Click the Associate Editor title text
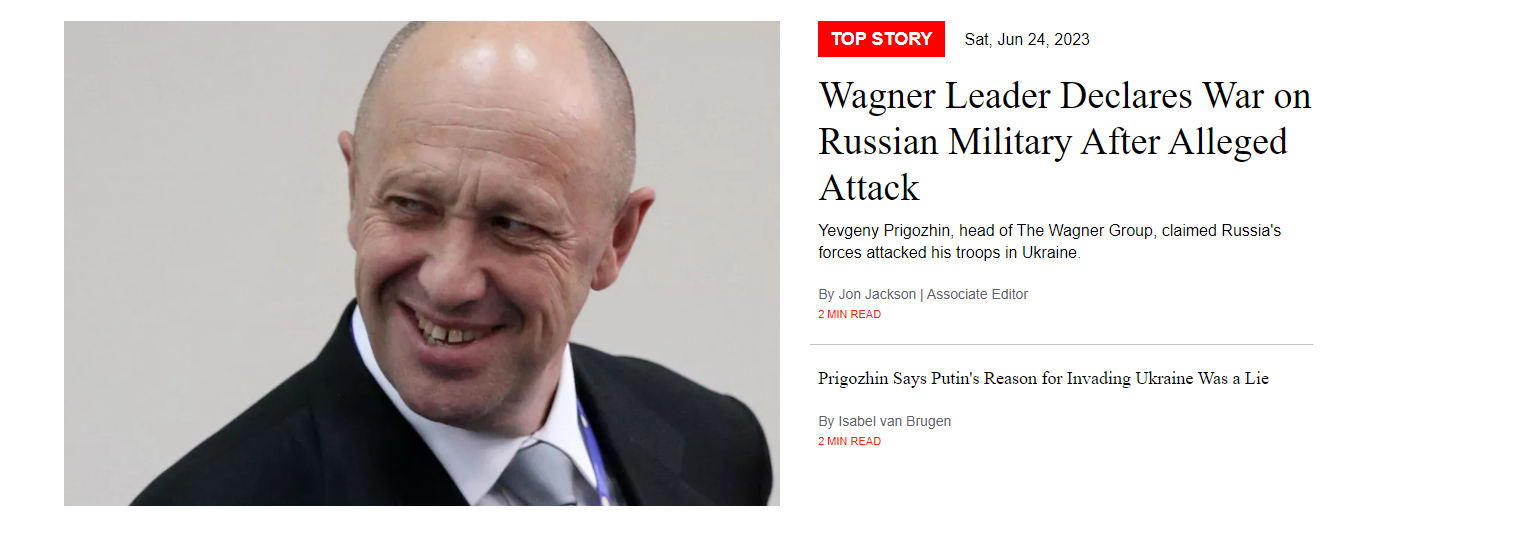 pyautogui.click(x=977, y=294)
